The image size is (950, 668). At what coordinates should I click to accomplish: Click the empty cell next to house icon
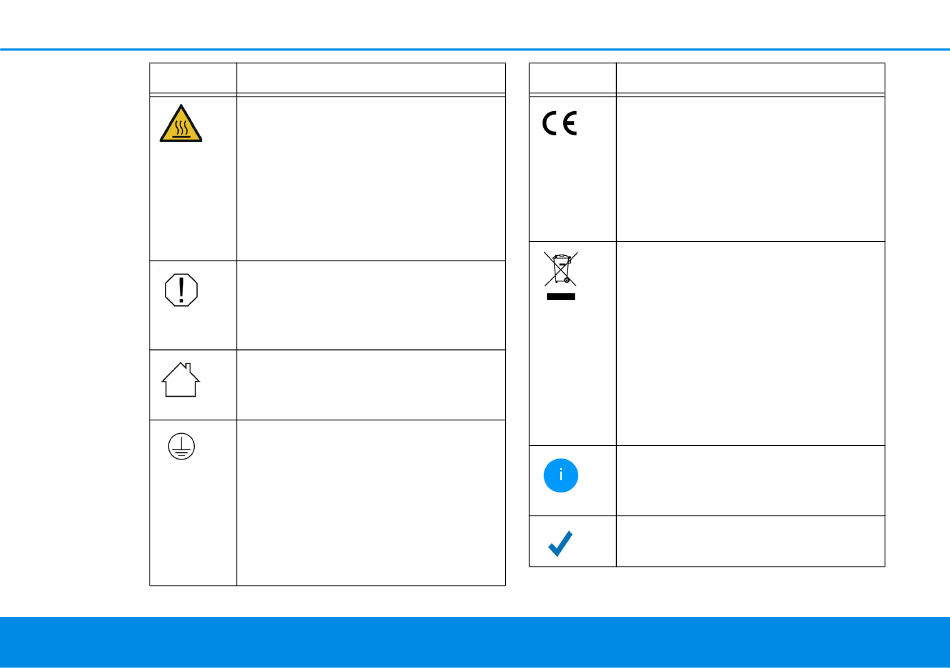click(x=371, y=385)
